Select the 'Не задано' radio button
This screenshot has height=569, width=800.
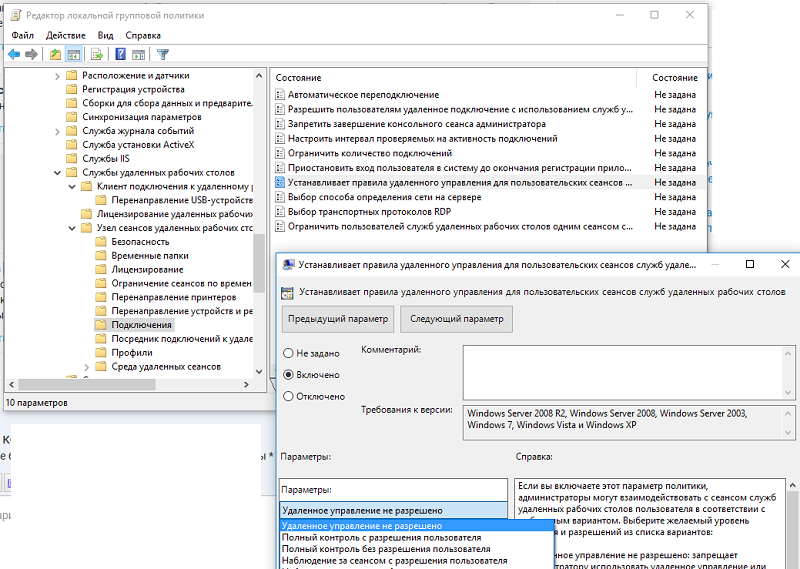[x=288, y=353]
